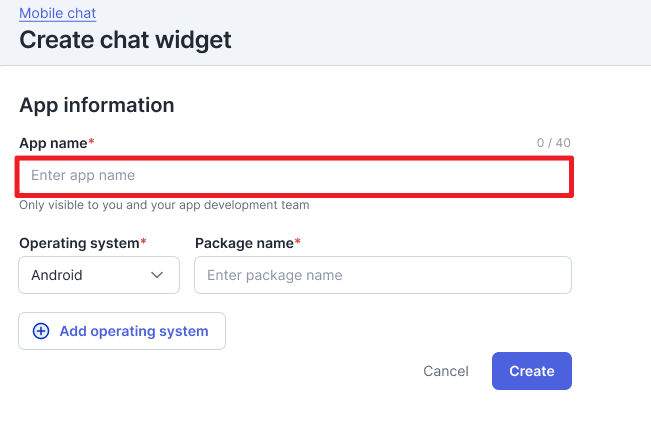Viewport: 651px width, 432px height.
Task: Click the helper text under app name
Action: pos(164,205)
